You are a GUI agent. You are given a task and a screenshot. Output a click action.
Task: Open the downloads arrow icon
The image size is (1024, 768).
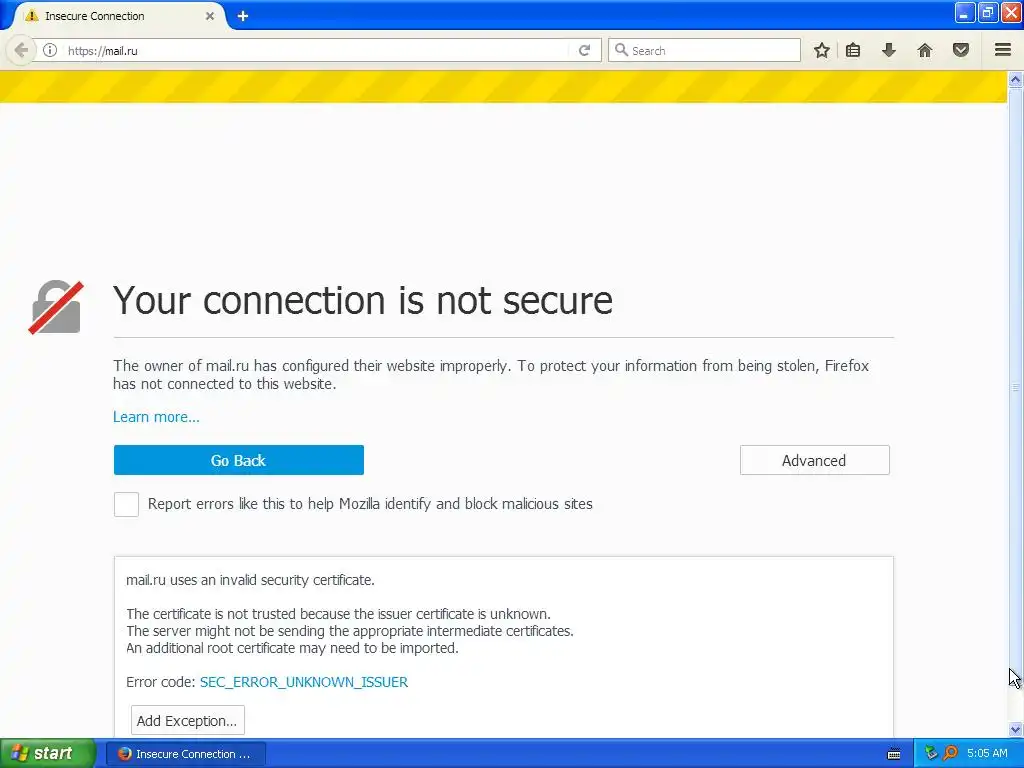[x=888, y=50]
